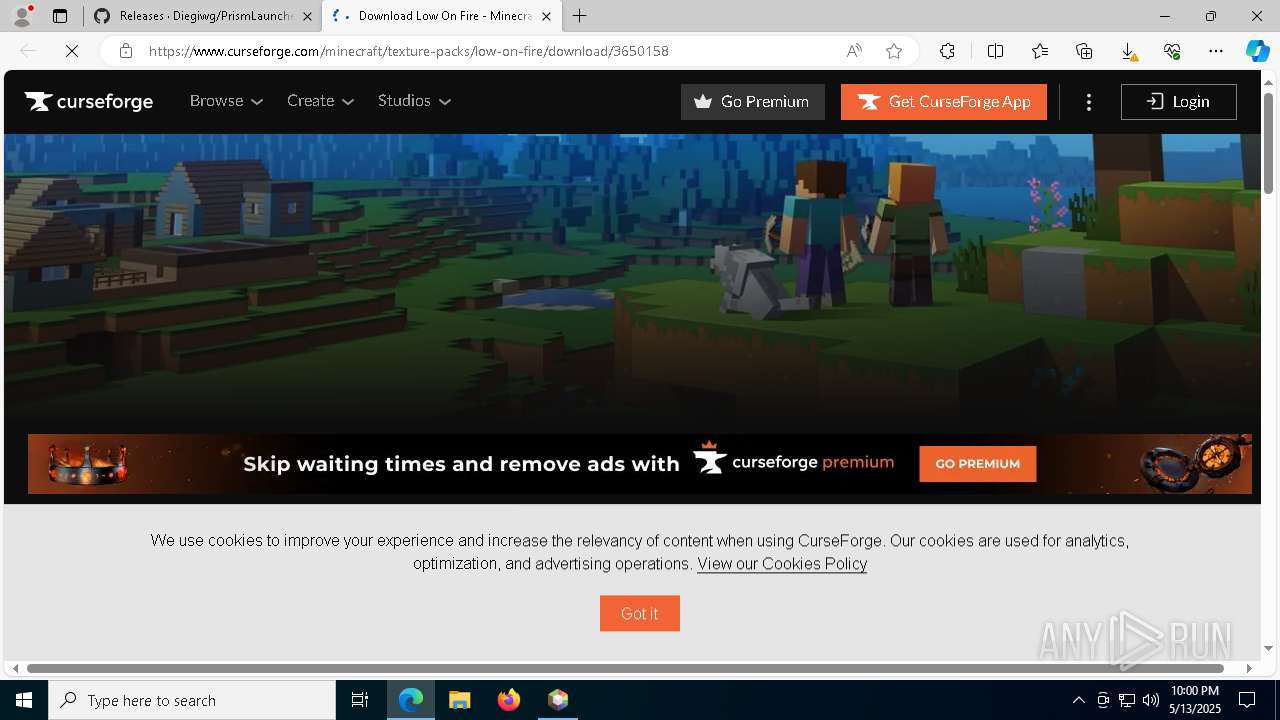This screenshot has height=720, width=1280.
Task: Accept cookies with Got it
Action: pyautogui.click(x=640, y=614)
